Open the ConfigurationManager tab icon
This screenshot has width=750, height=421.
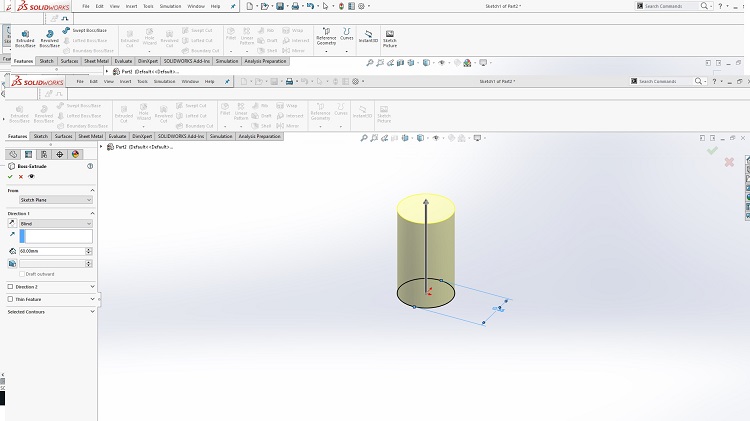pyautogui.click(x=44, y=154)
